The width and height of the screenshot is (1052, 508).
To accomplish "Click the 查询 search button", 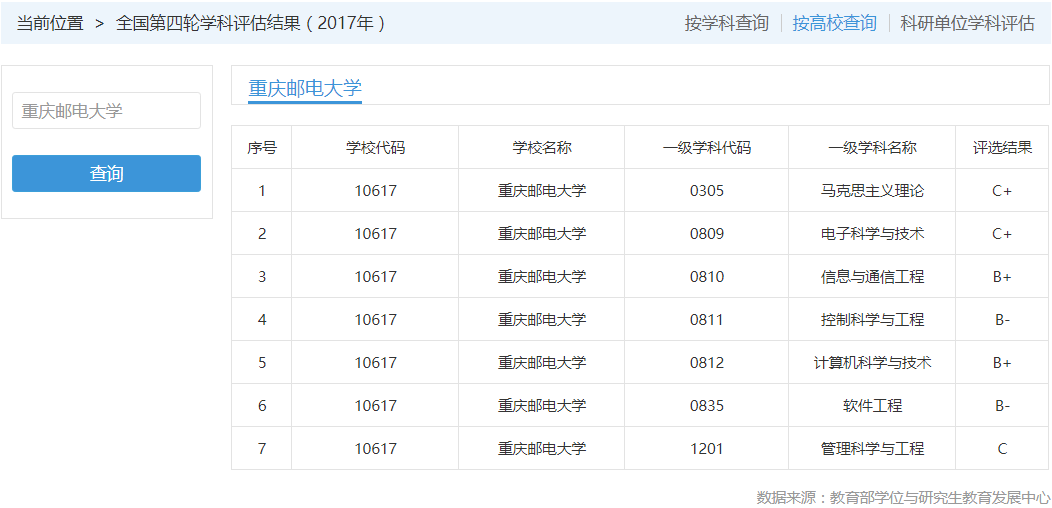I will [x=106, y=174].
